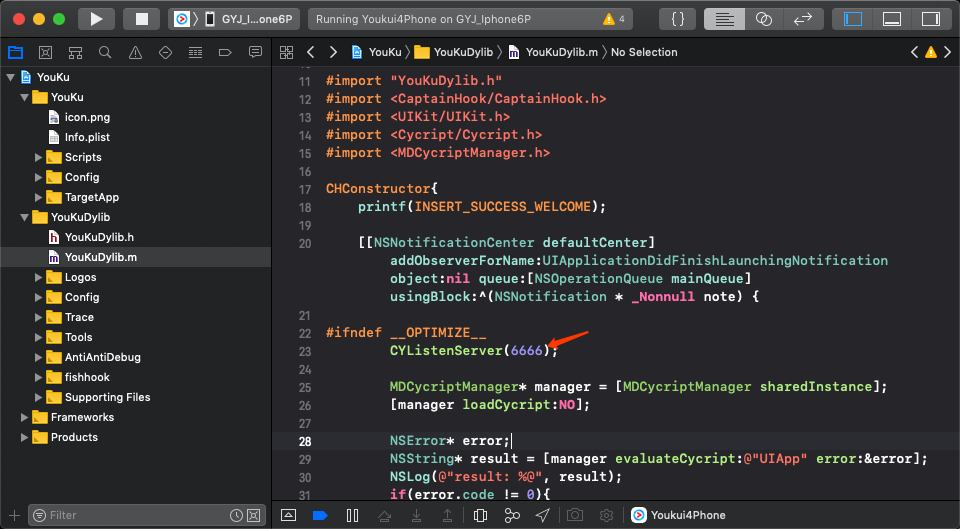This screenshot has height=529, width=960.
Task: Select YouKuDylib.m in navigator
Action: [135, 257]
